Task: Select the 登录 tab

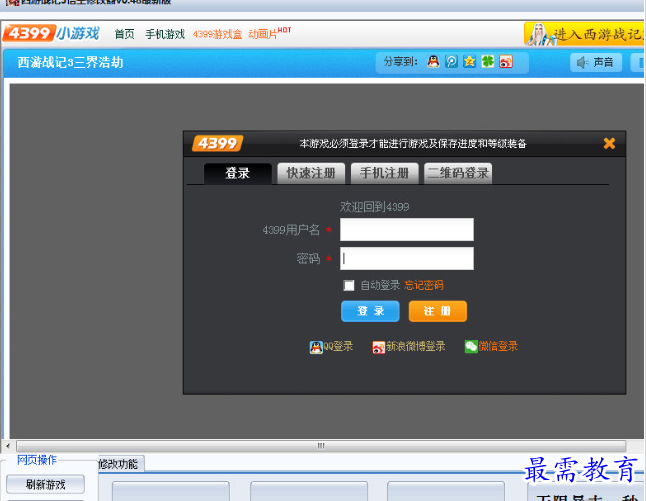Action: (238, 173)
